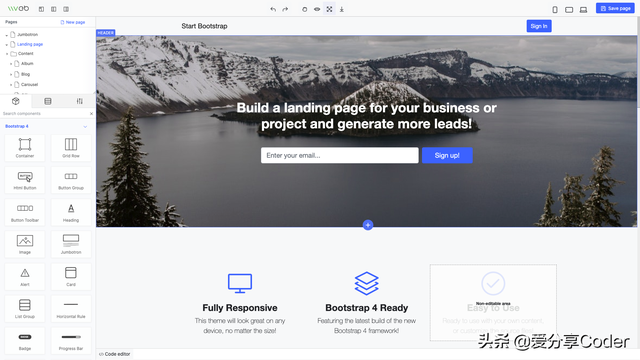640x360 pixels.
Task: Focus the Search components field
Action: click(x=44, y=113)
